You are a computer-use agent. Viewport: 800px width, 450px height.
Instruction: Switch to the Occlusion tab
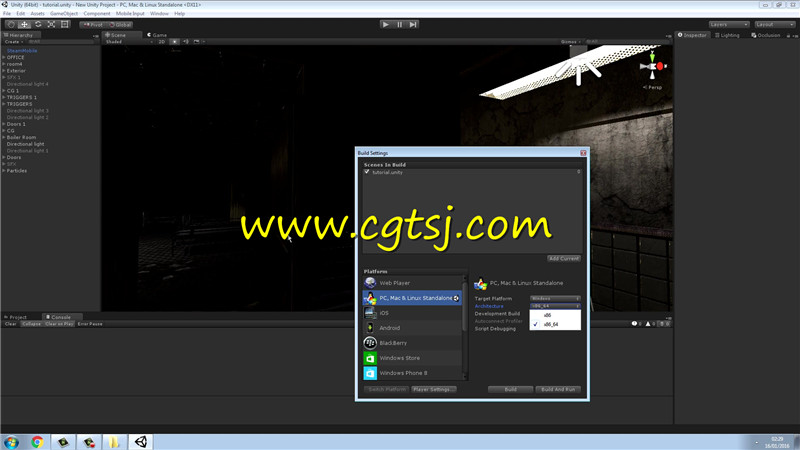click(766, 35)
